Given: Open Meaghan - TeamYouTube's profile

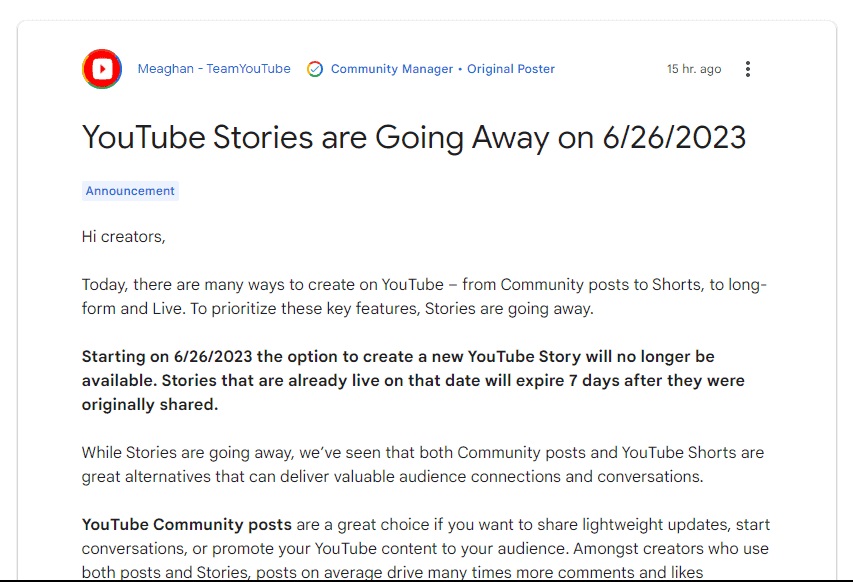Looking at the screenshot, I should pyautogui.click(x=214, y=69).
